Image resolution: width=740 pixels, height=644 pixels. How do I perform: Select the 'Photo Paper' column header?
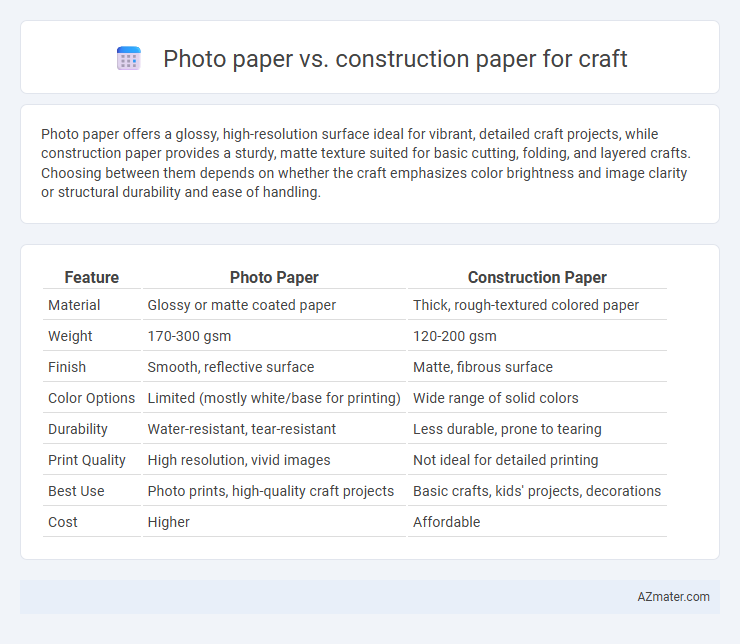point(274,277)
